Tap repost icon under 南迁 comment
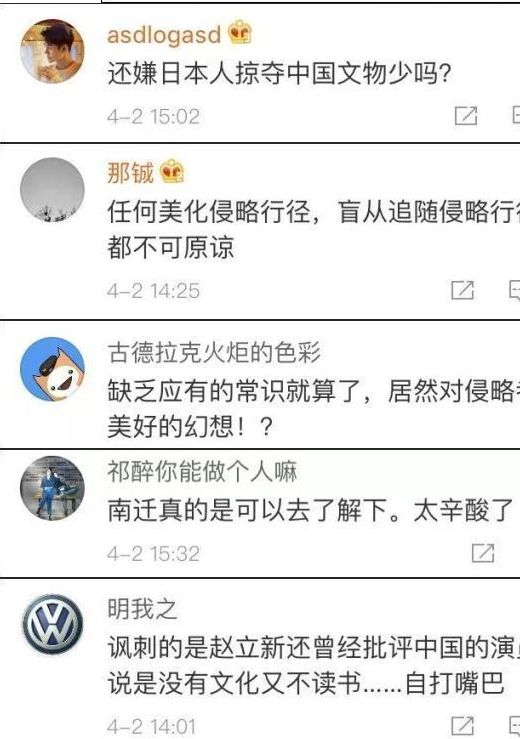 pos(483,553)
